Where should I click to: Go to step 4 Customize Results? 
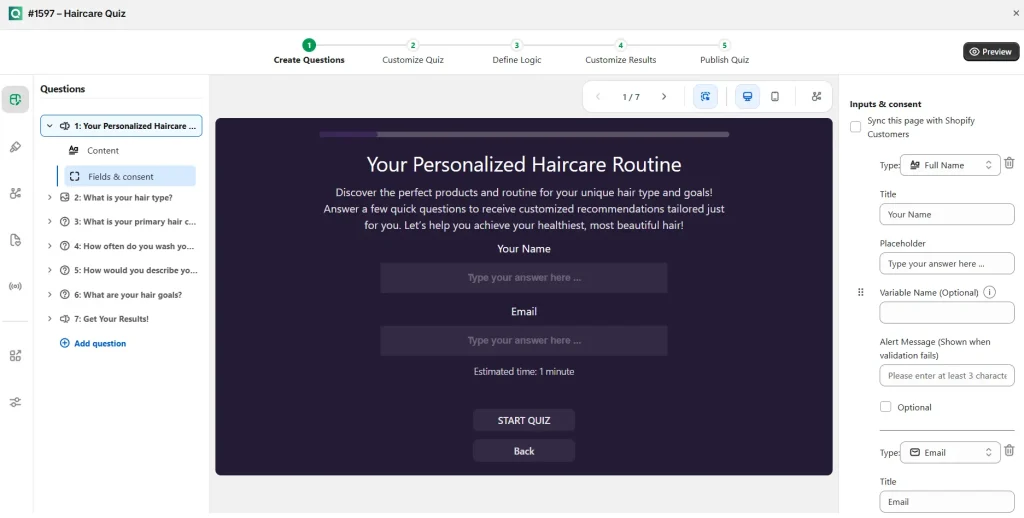click(620, 52)
